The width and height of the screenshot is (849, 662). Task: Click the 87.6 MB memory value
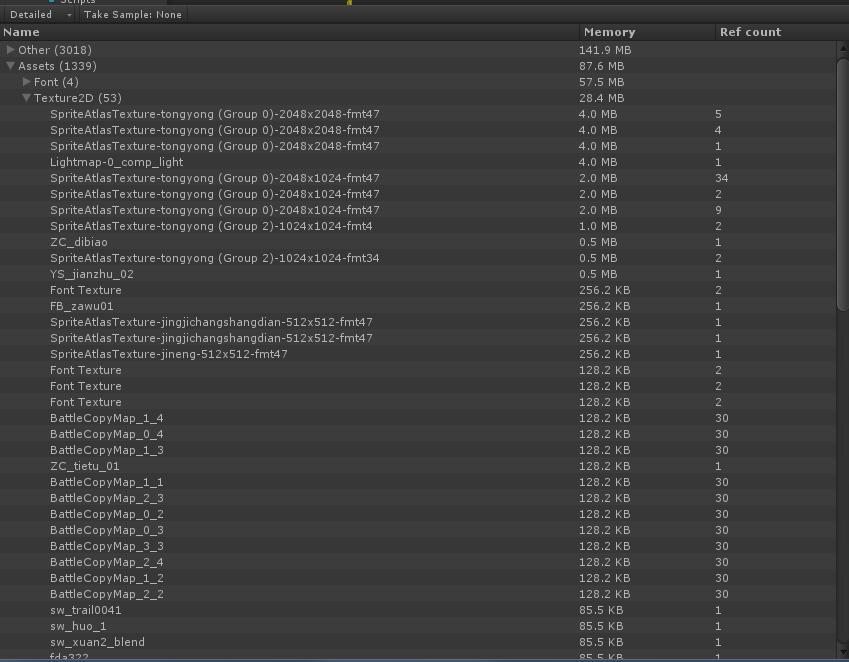coord(601,66)
